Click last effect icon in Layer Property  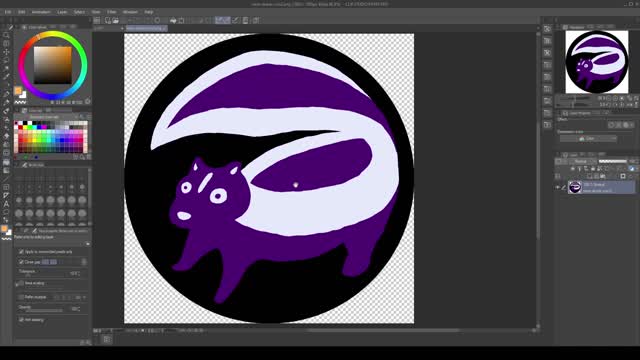coord(632,125)
